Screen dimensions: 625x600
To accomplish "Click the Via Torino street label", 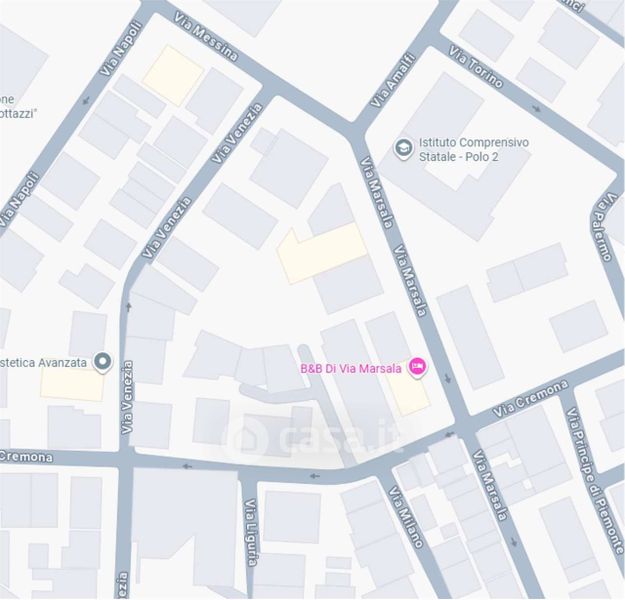I will pos(476,67).
